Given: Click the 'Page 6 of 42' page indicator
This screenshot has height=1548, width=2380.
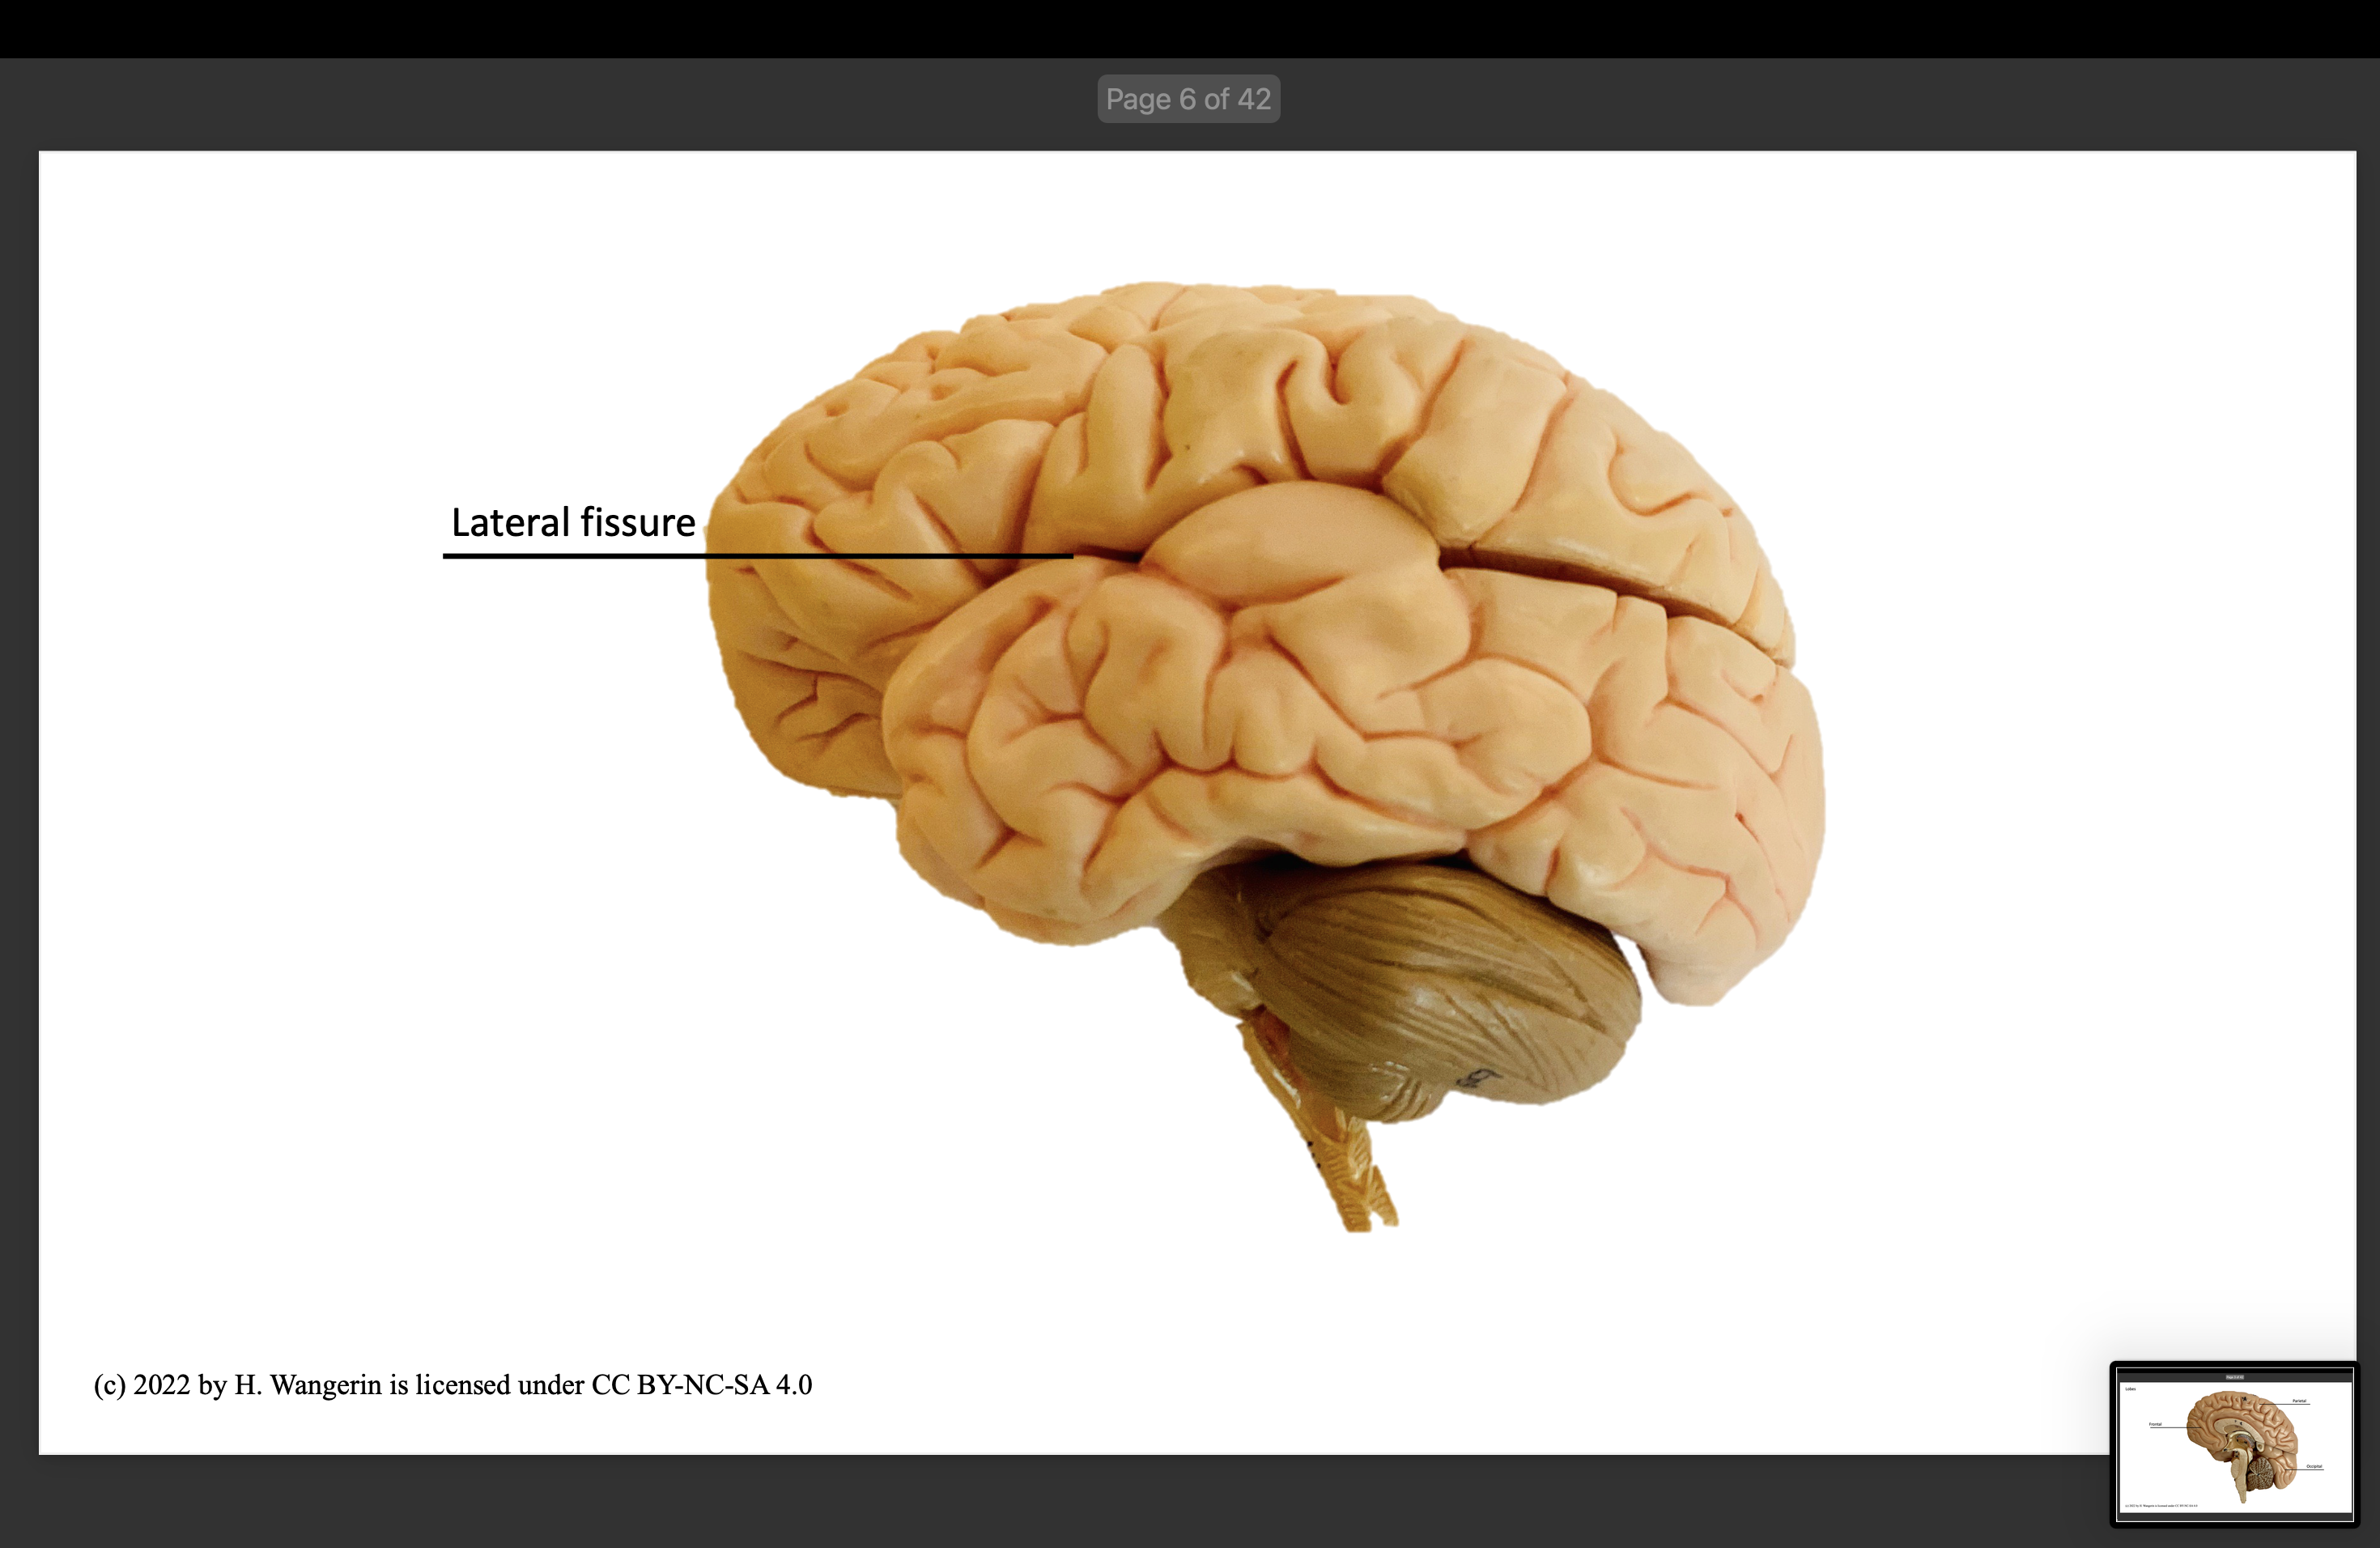Looking at the screenshot, I should click(x=1188, y=99).
